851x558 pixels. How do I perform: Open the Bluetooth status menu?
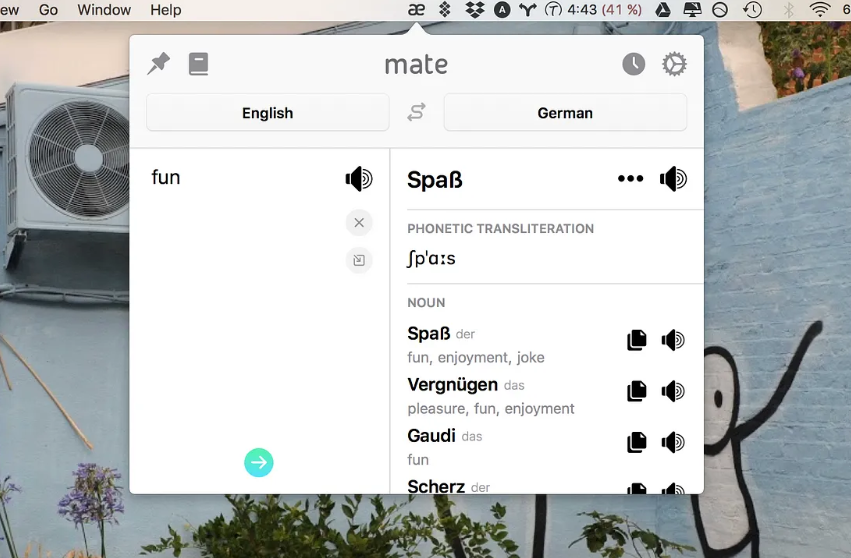click(x=789, y=10)
